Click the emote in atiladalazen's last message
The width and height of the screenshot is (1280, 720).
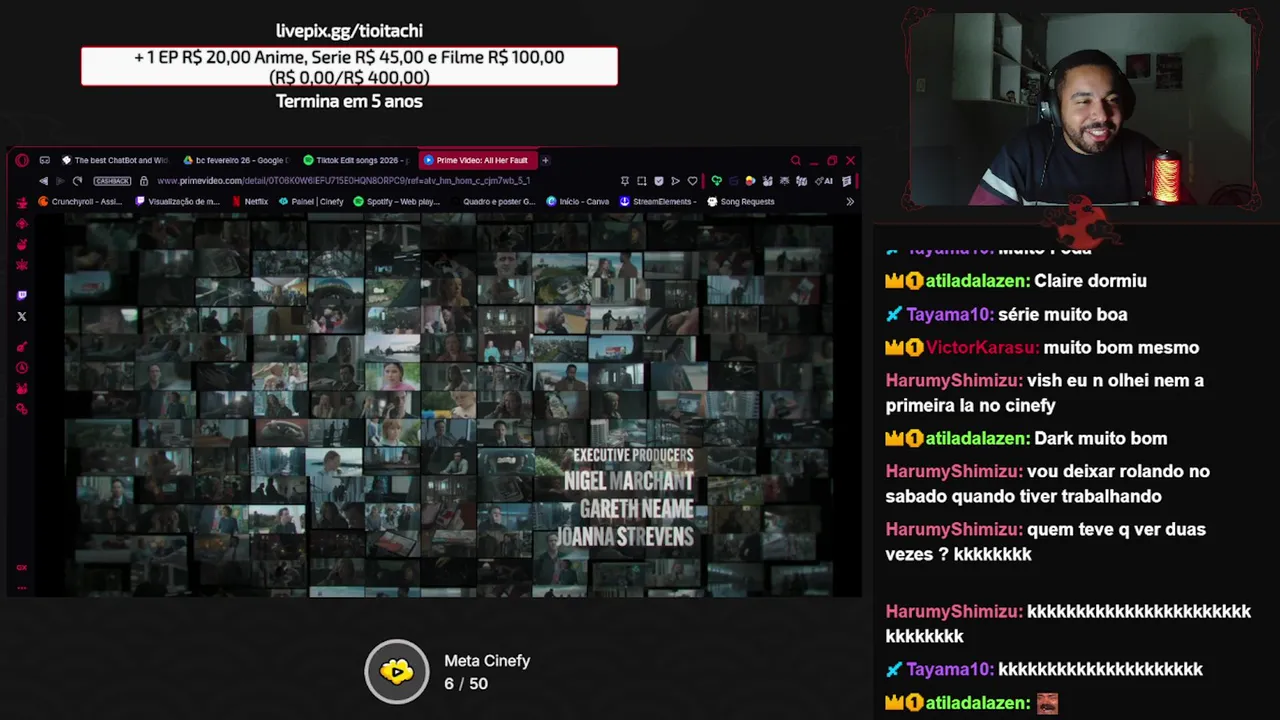pyautogui.click(x=1047, y=703)
